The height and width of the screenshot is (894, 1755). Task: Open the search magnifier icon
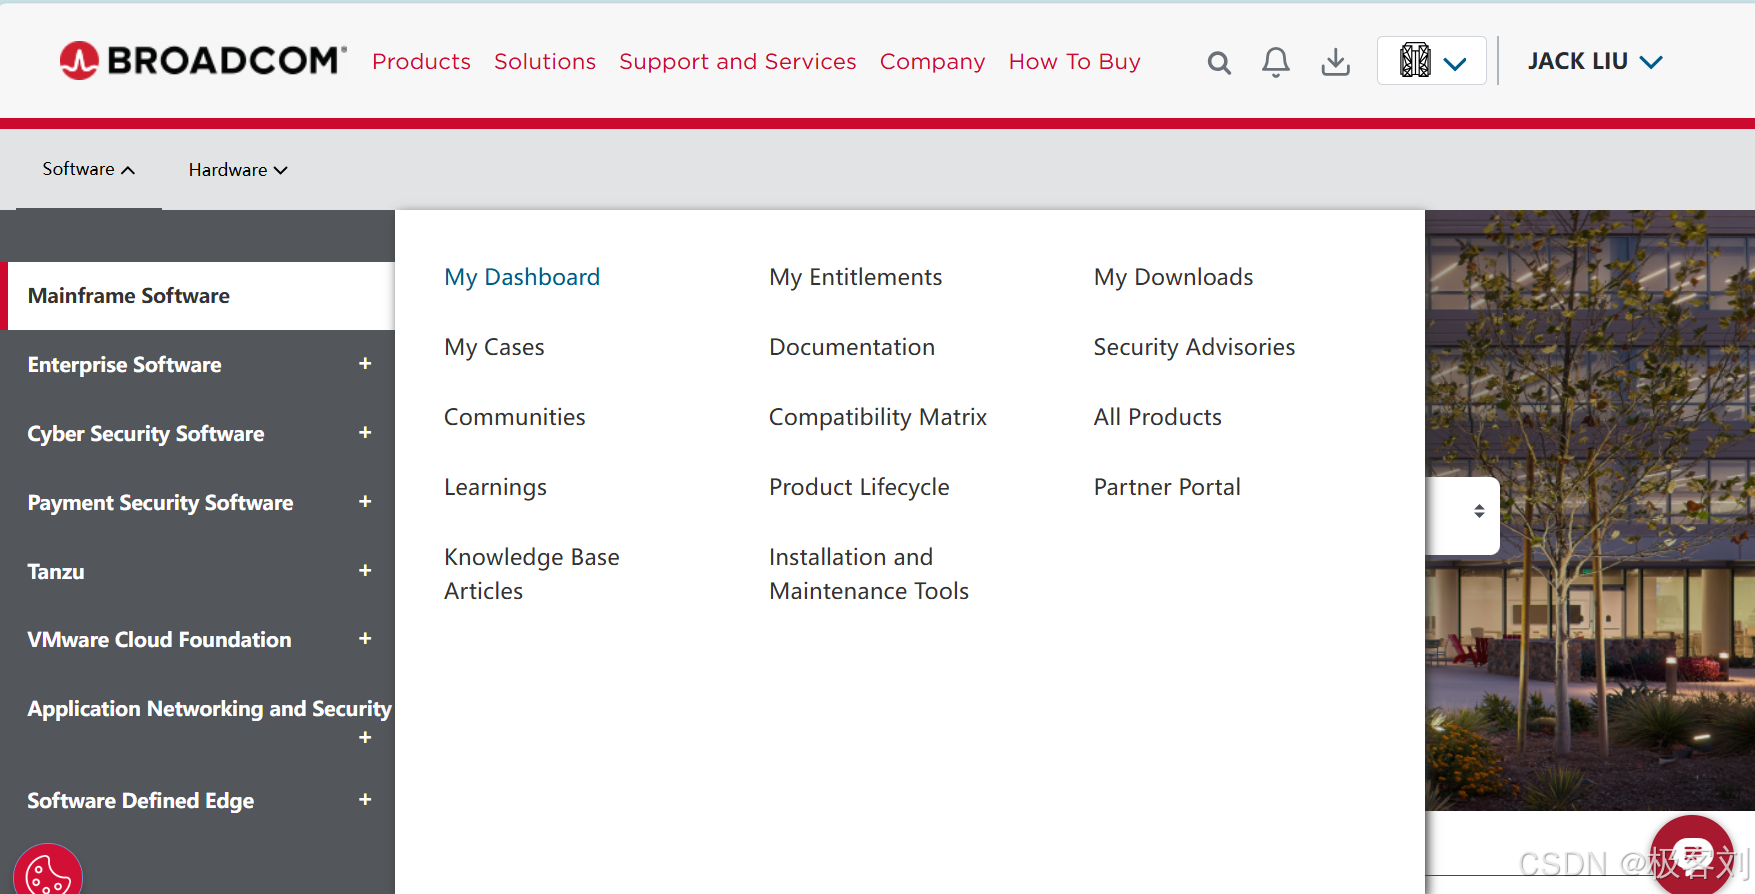pos(1218,63)
